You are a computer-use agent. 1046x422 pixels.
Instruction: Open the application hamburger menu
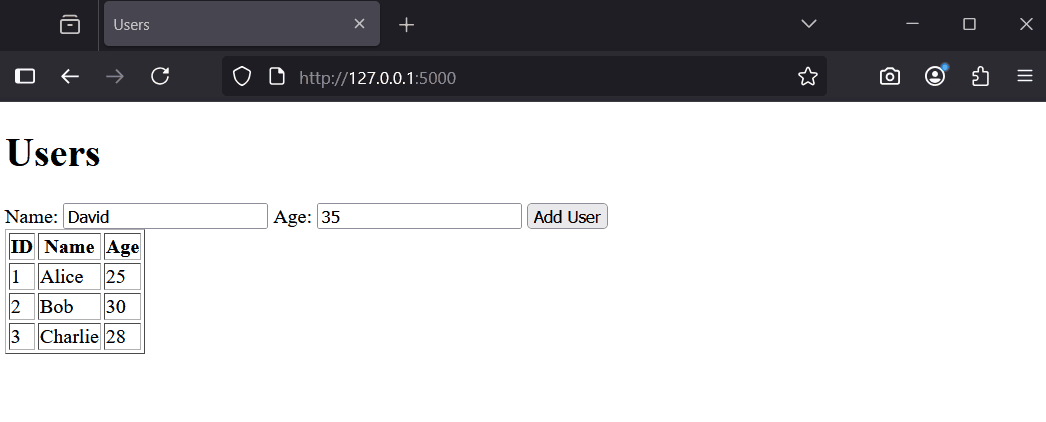tap(1025, 76)
